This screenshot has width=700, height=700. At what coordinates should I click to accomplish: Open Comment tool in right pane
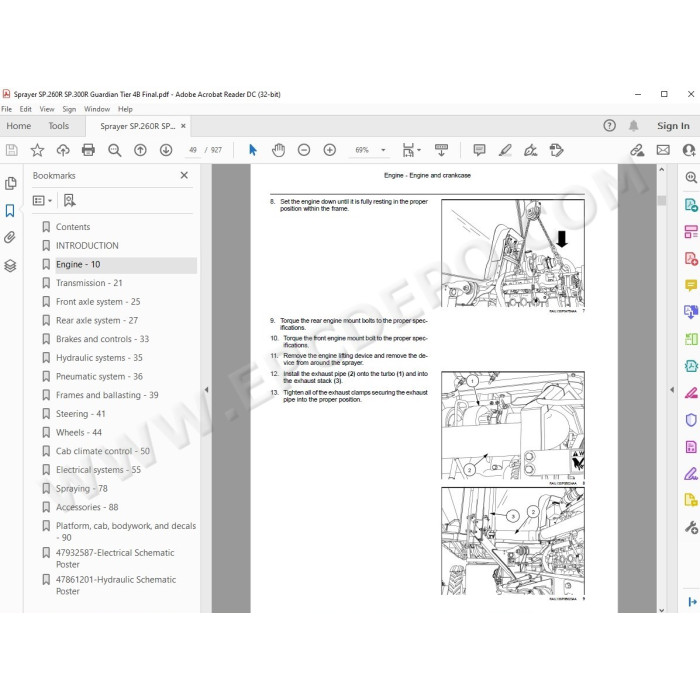pyautogui.click(x=691, y=285)
